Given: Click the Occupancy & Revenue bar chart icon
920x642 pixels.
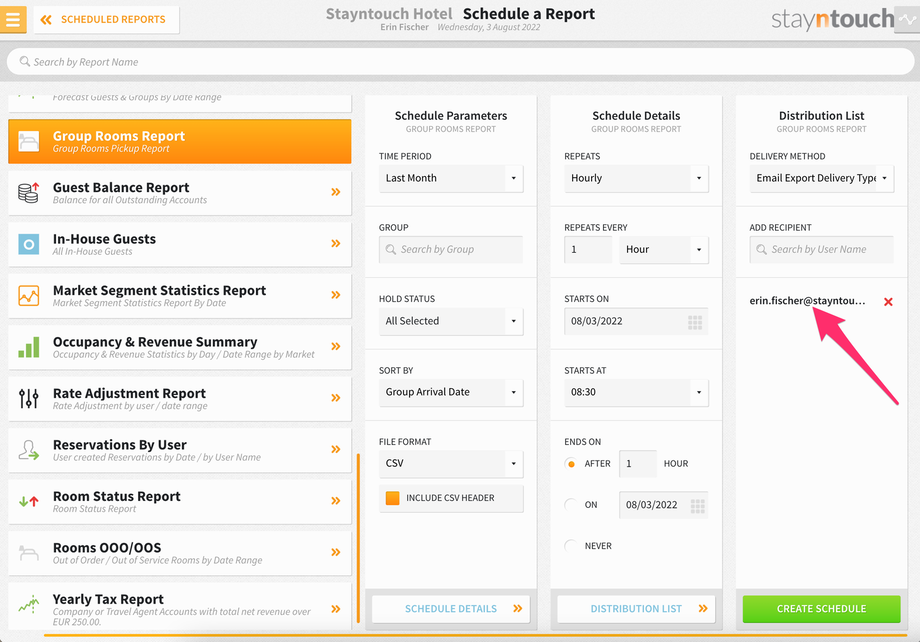Looking at the screenshot, I should tap(28, 347).
